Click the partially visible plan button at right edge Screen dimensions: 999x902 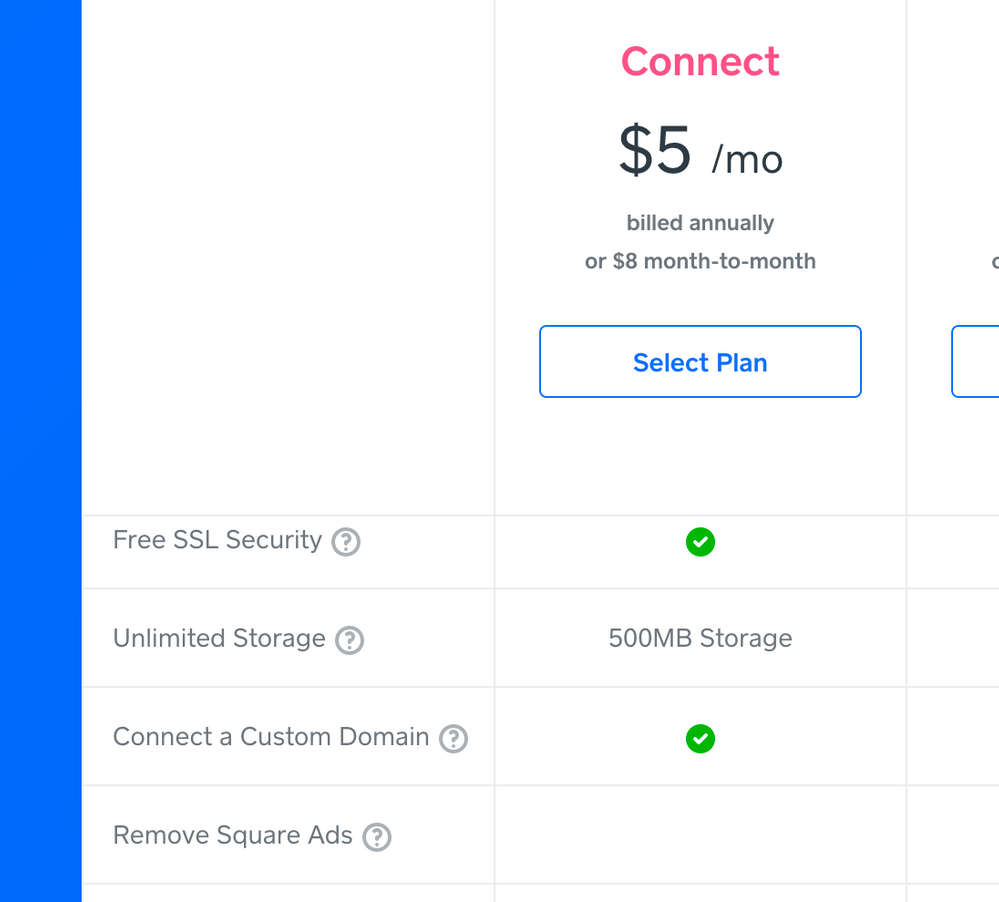[x=976, y=361]
